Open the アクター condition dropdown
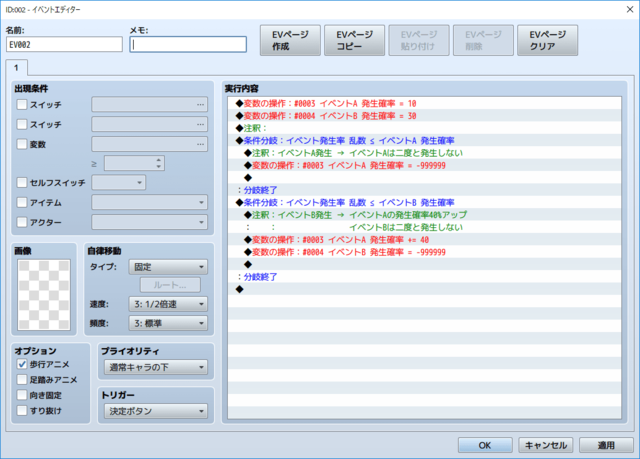Screen dimensions: 640x459 coord(149,222)
